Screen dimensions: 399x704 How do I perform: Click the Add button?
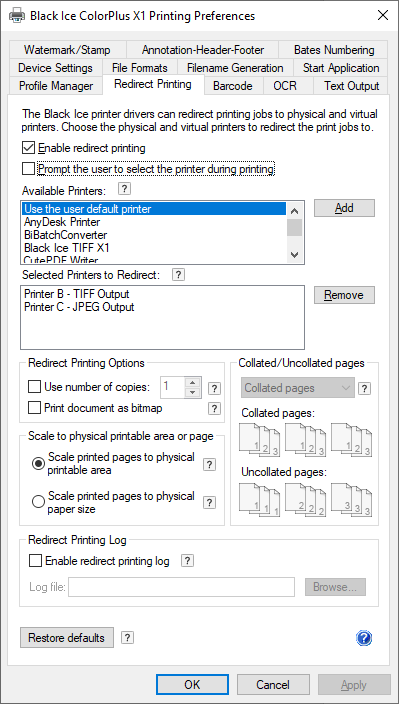(344, 208)
